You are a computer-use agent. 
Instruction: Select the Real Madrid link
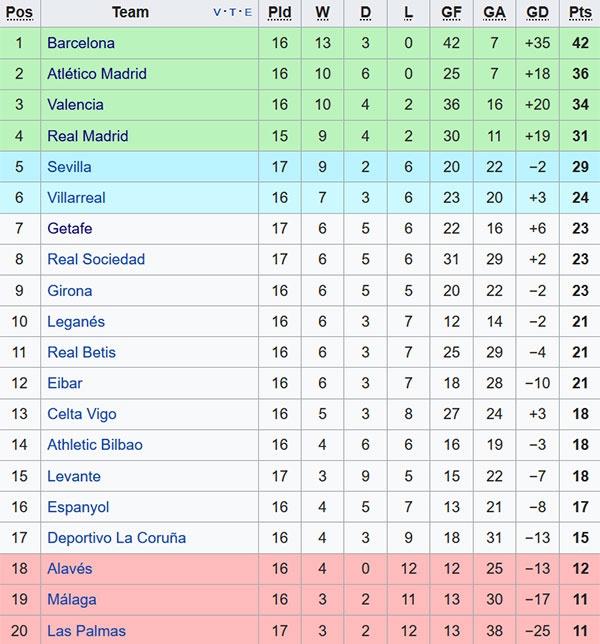(x=88, y=136)
